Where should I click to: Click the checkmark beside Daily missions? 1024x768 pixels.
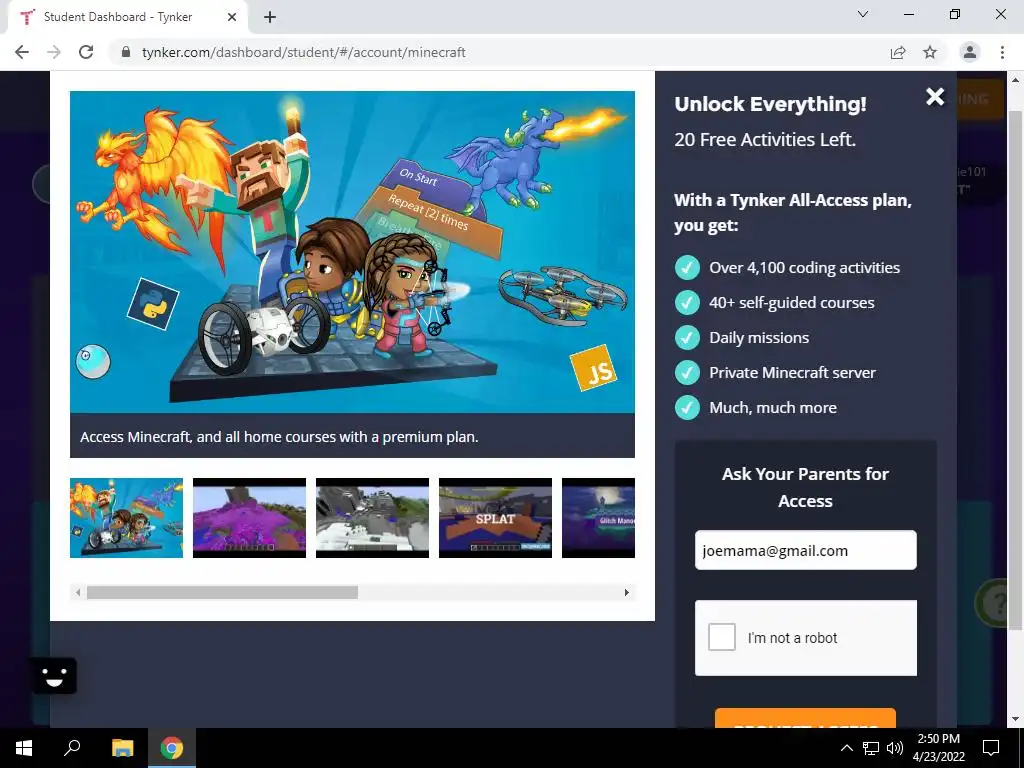687,338
